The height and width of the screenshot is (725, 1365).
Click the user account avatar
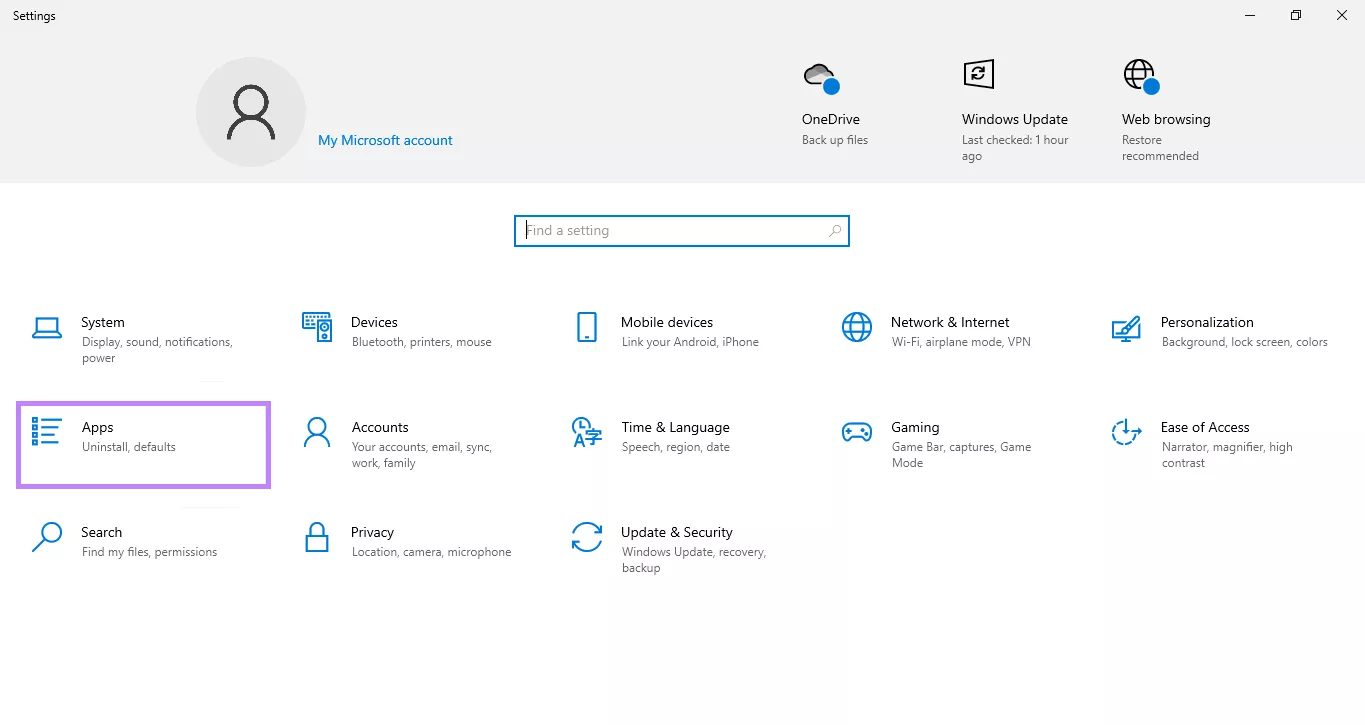(250, 111)
